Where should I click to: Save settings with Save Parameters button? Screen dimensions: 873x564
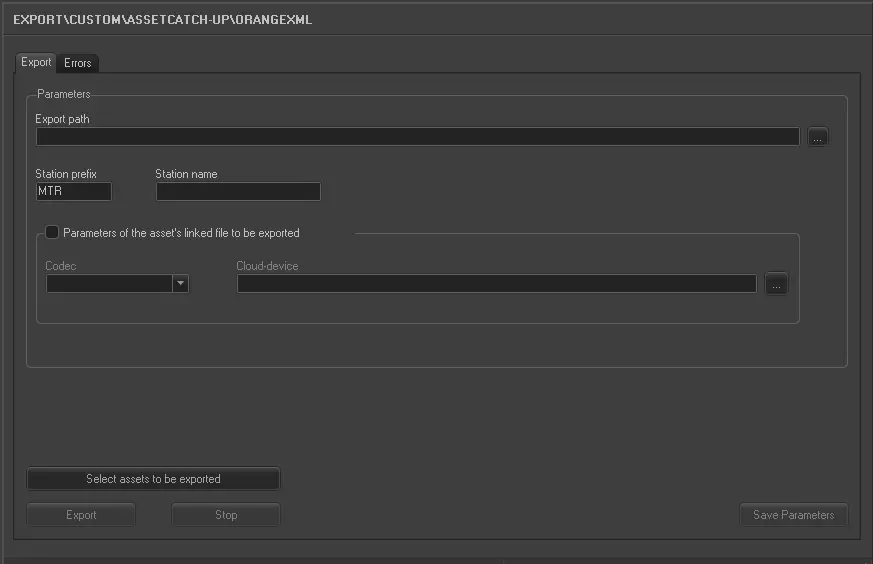793,515
